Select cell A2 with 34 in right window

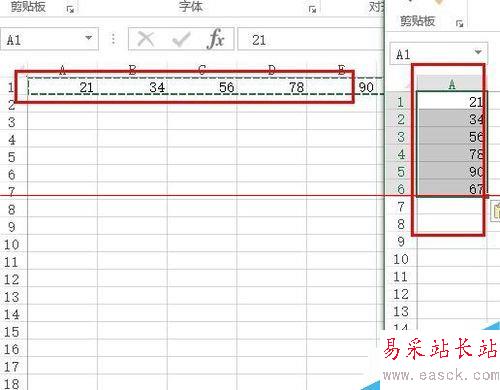(451, 119)
